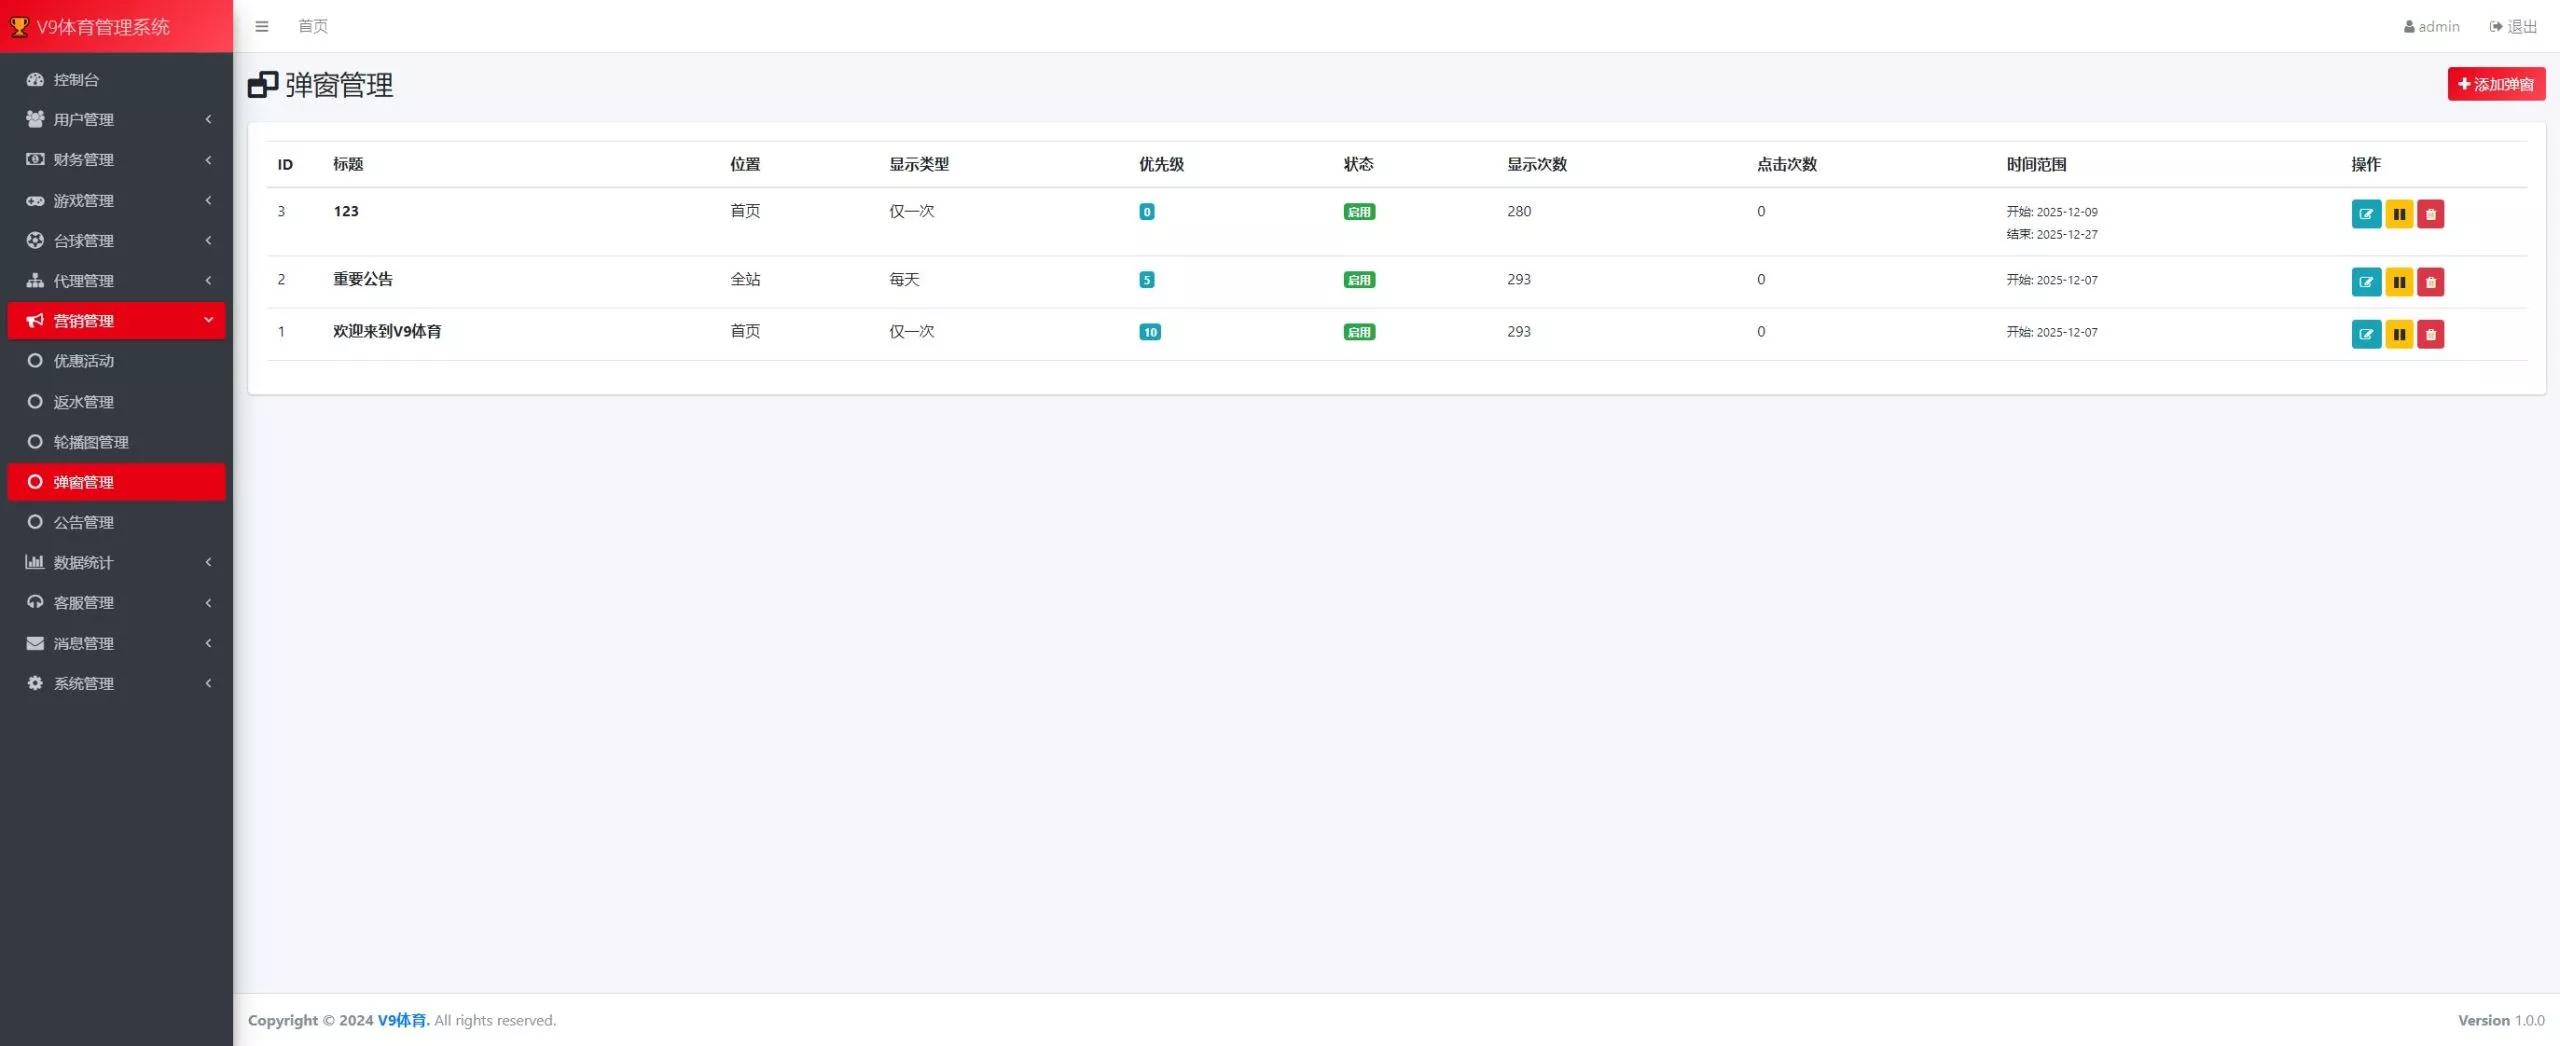Pause the 重要公告 popup
This screenshot has width=2560, height=1046.
tap(2398, 282)
